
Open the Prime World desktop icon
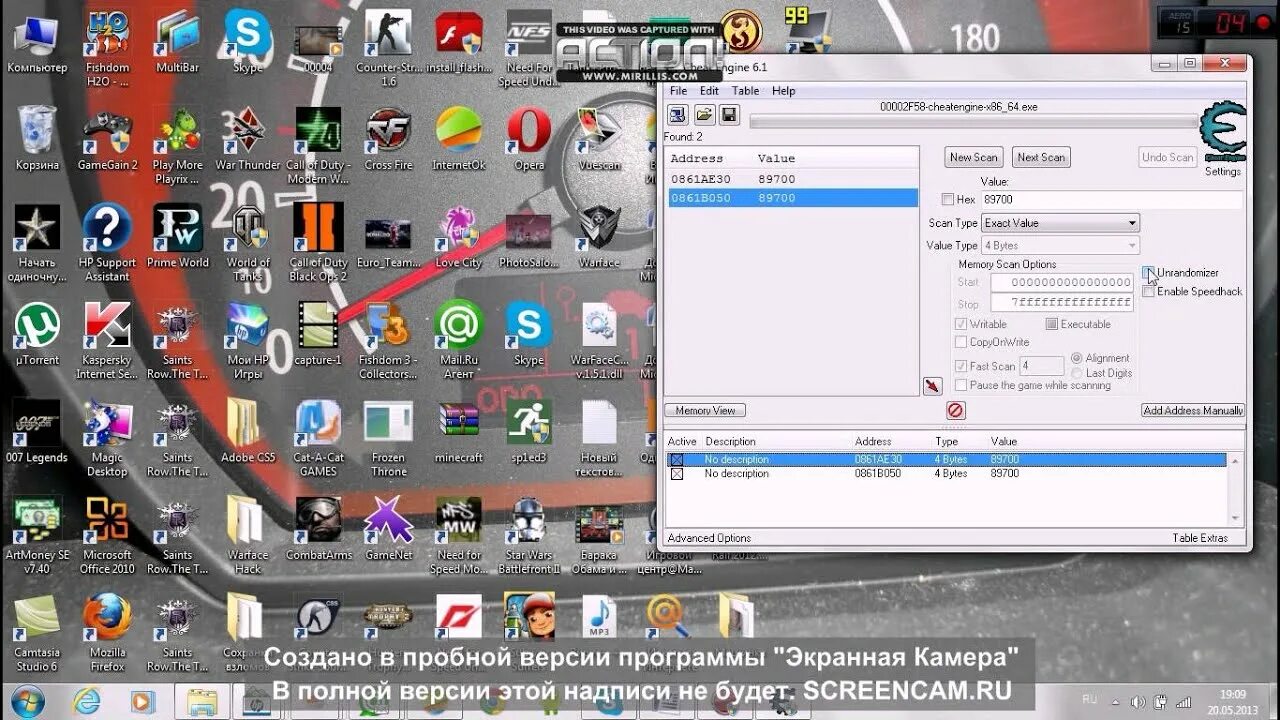pyautogui.click(x=177, y=237)
